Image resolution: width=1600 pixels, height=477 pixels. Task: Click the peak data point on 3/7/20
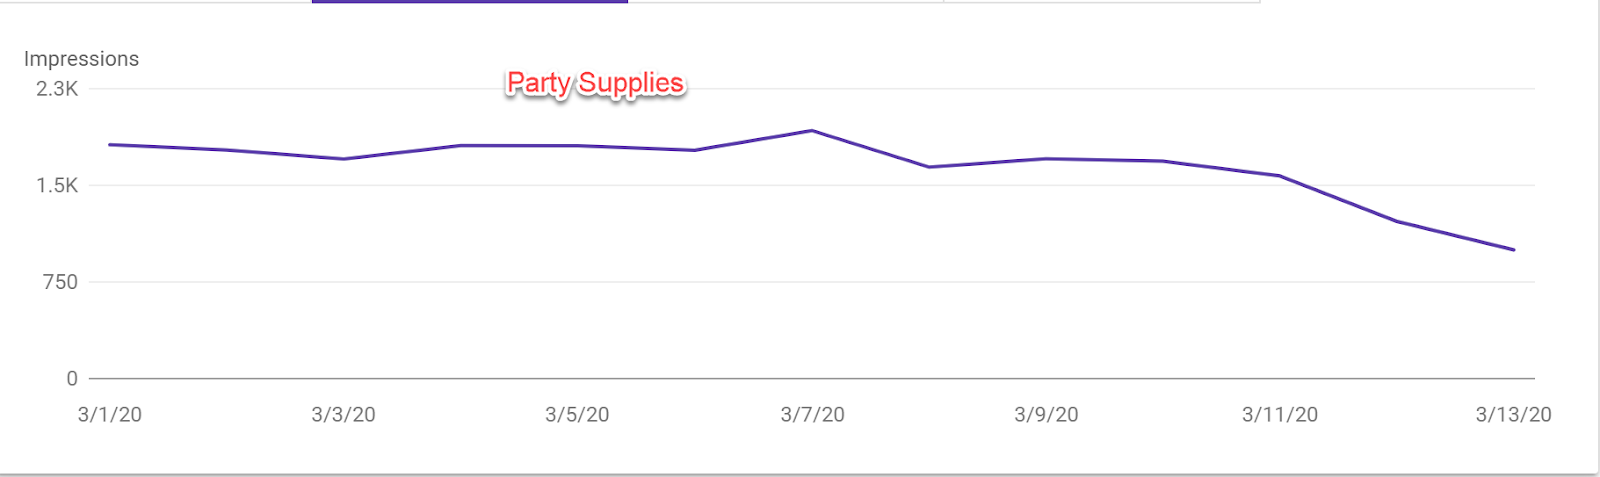(x=812, y=130)
